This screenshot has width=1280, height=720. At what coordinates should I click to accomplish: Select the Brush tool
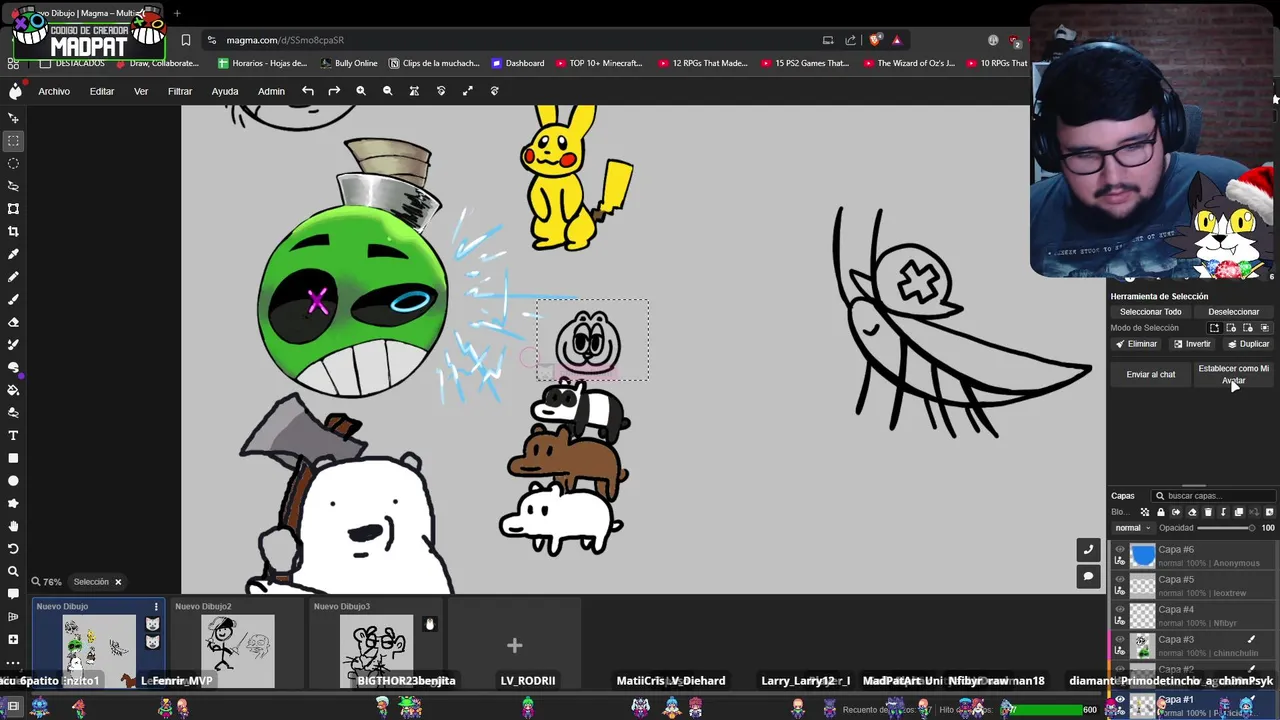(14, 299)
